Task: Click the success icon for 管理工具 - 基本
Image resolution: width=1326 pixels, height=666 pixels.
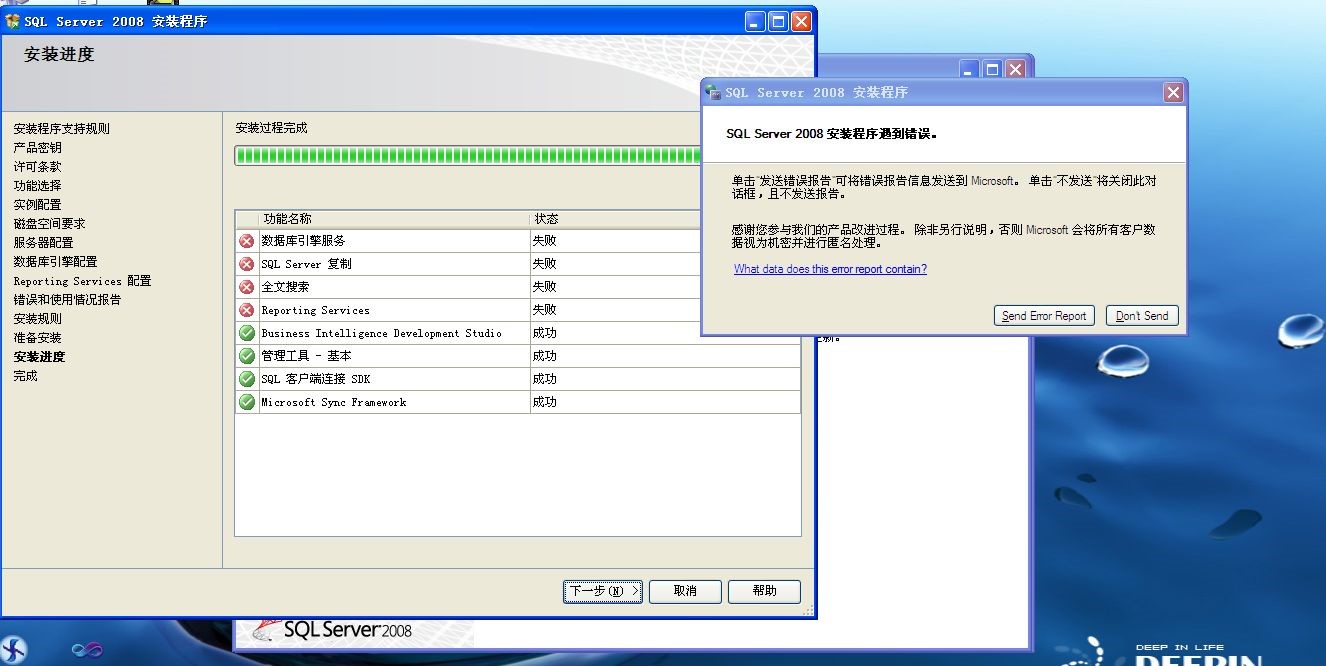Action: pyautogui.click(x=247, y=356)
